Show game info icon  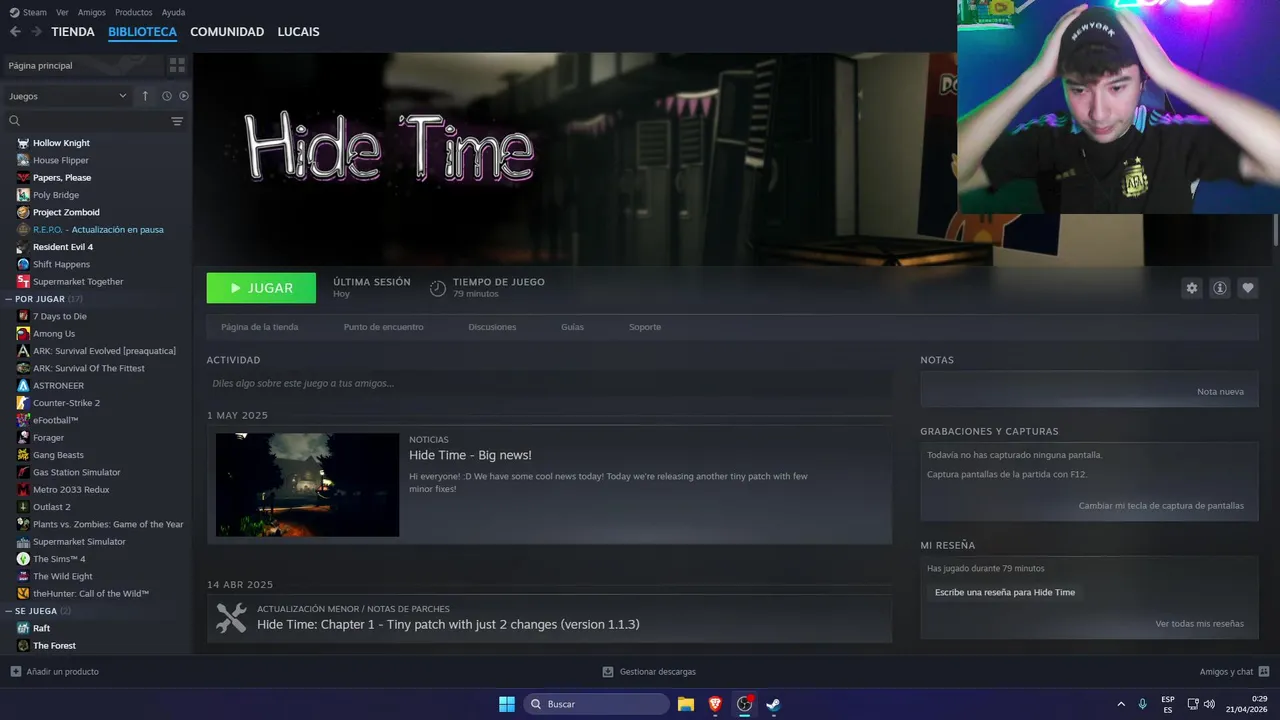[1219, 288]
